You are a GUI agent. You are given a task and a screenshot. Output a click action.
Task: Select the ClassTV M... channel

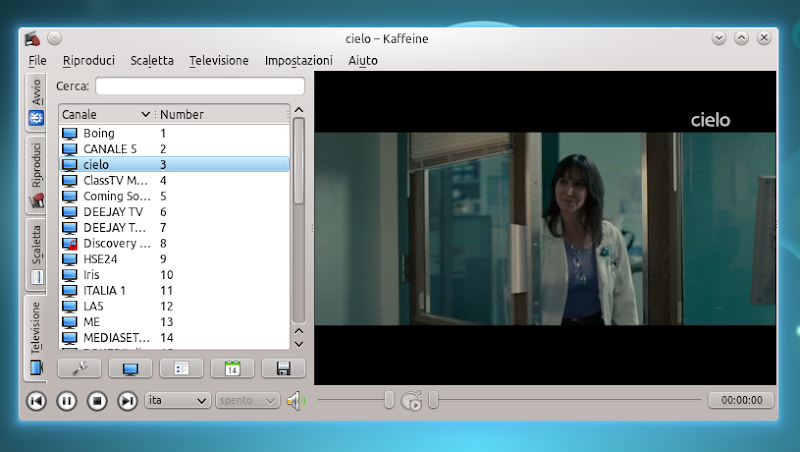click(x=174, y=181)
